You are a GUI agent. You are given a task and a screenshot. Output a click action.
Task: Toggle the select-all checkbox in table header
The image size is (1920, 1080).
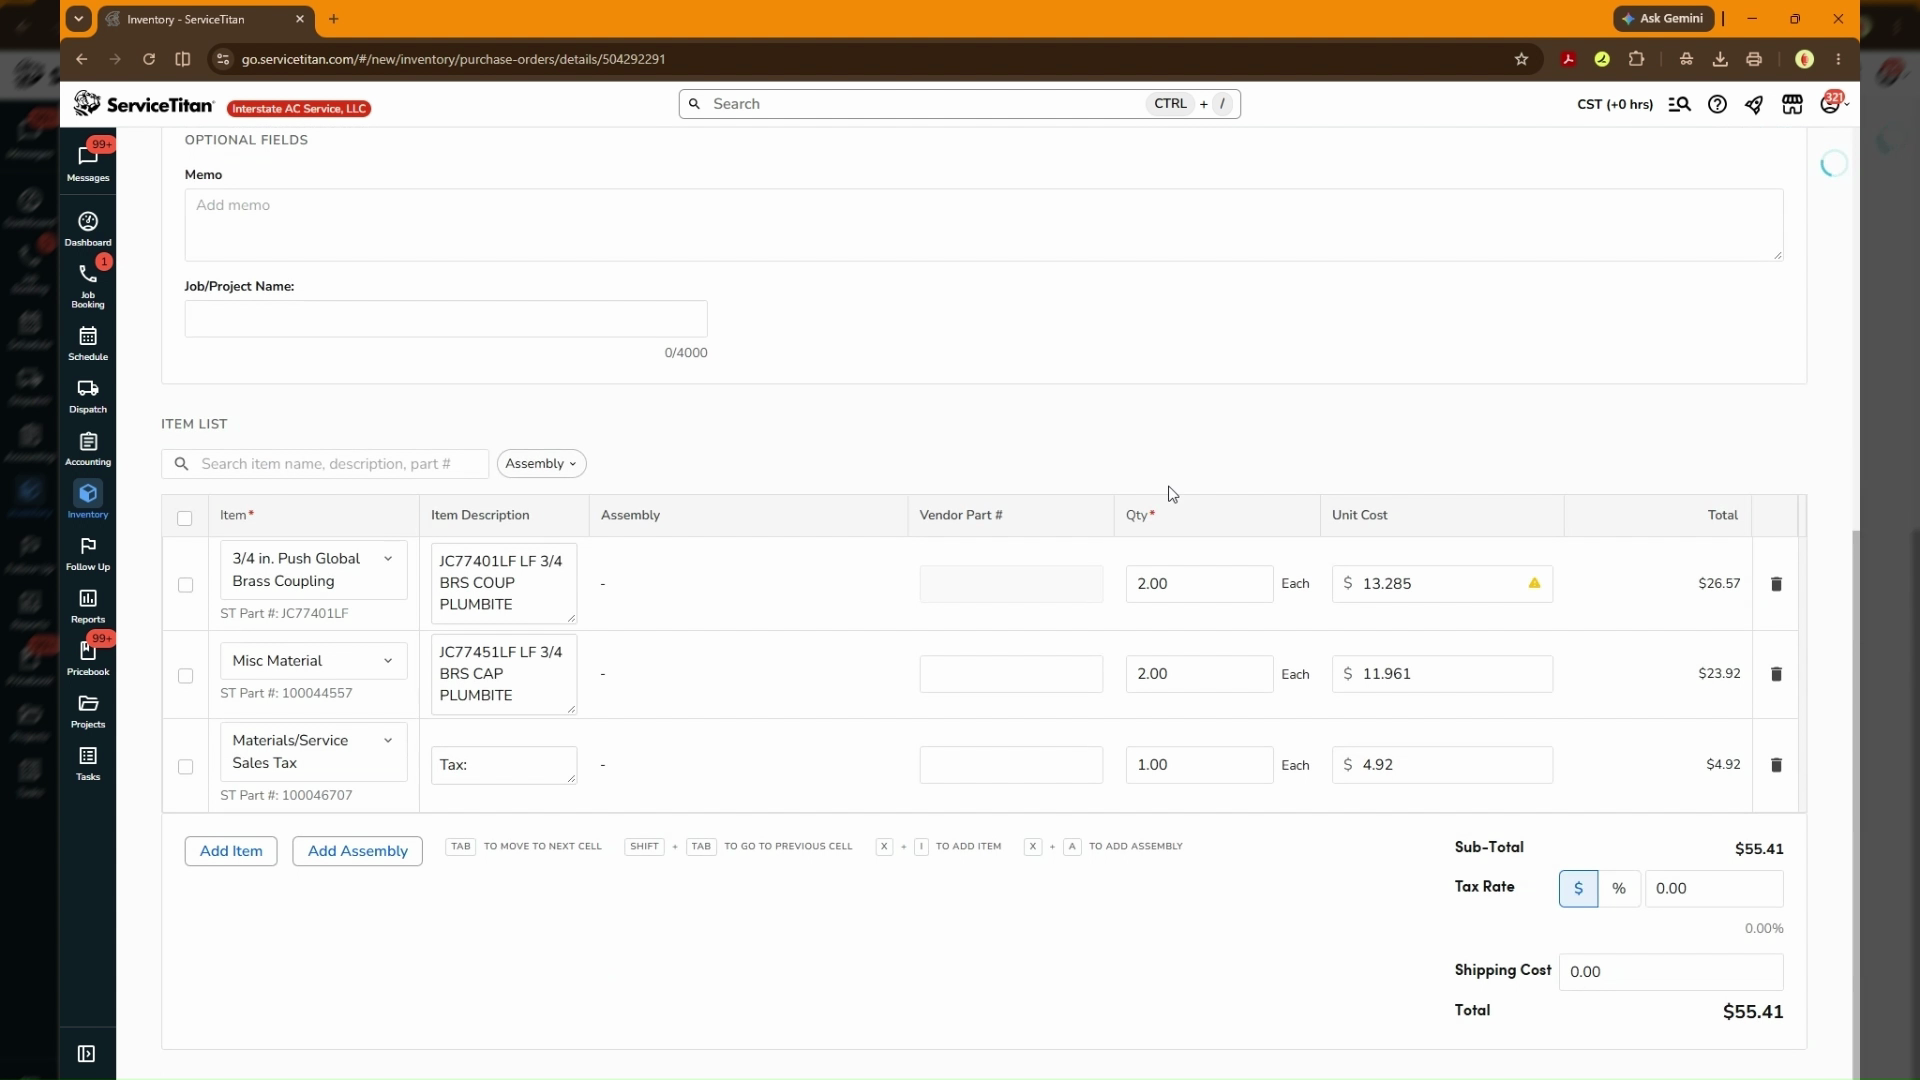[x=184, y=518]
